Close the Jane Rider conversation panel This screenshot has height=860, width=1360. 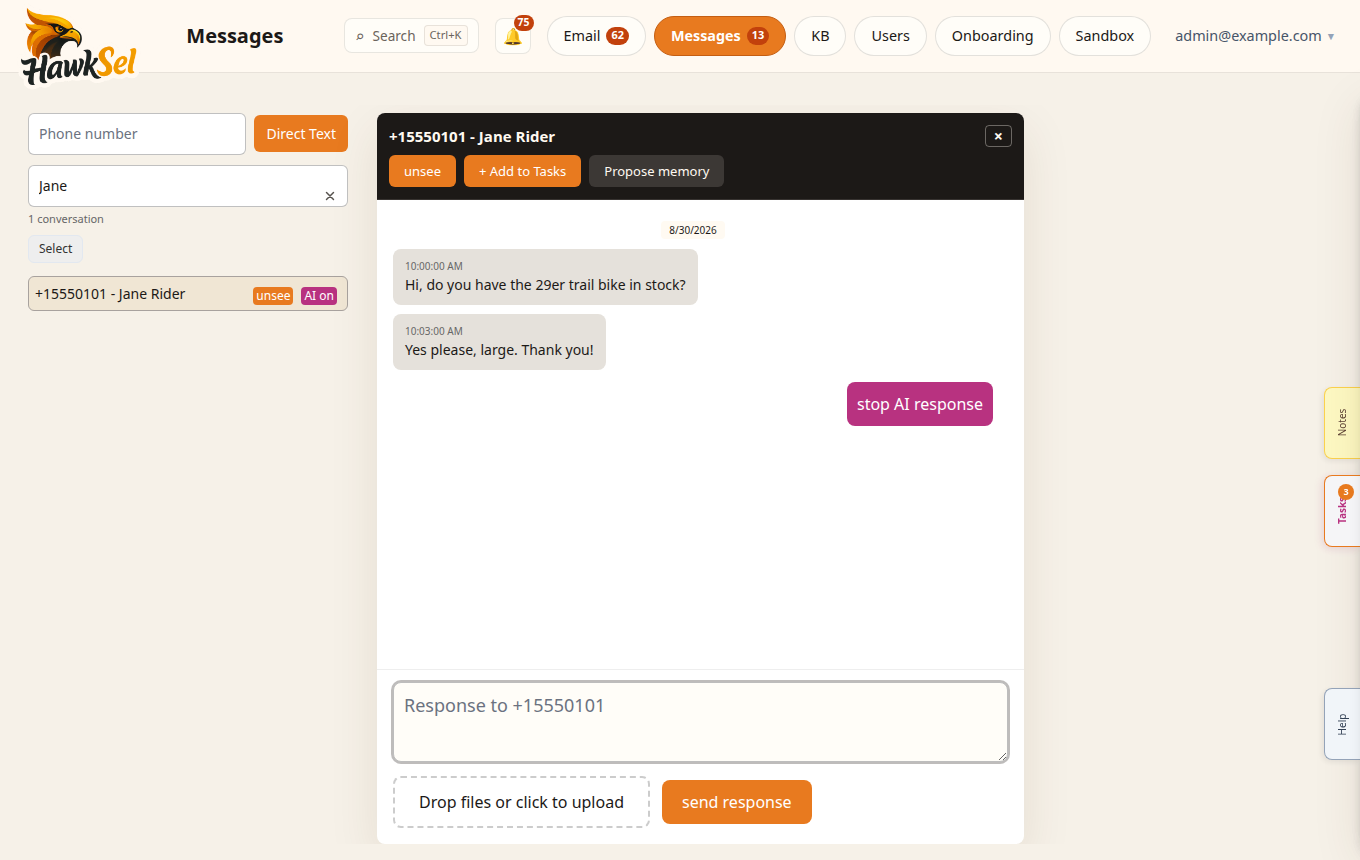click(x=998, y=136)
